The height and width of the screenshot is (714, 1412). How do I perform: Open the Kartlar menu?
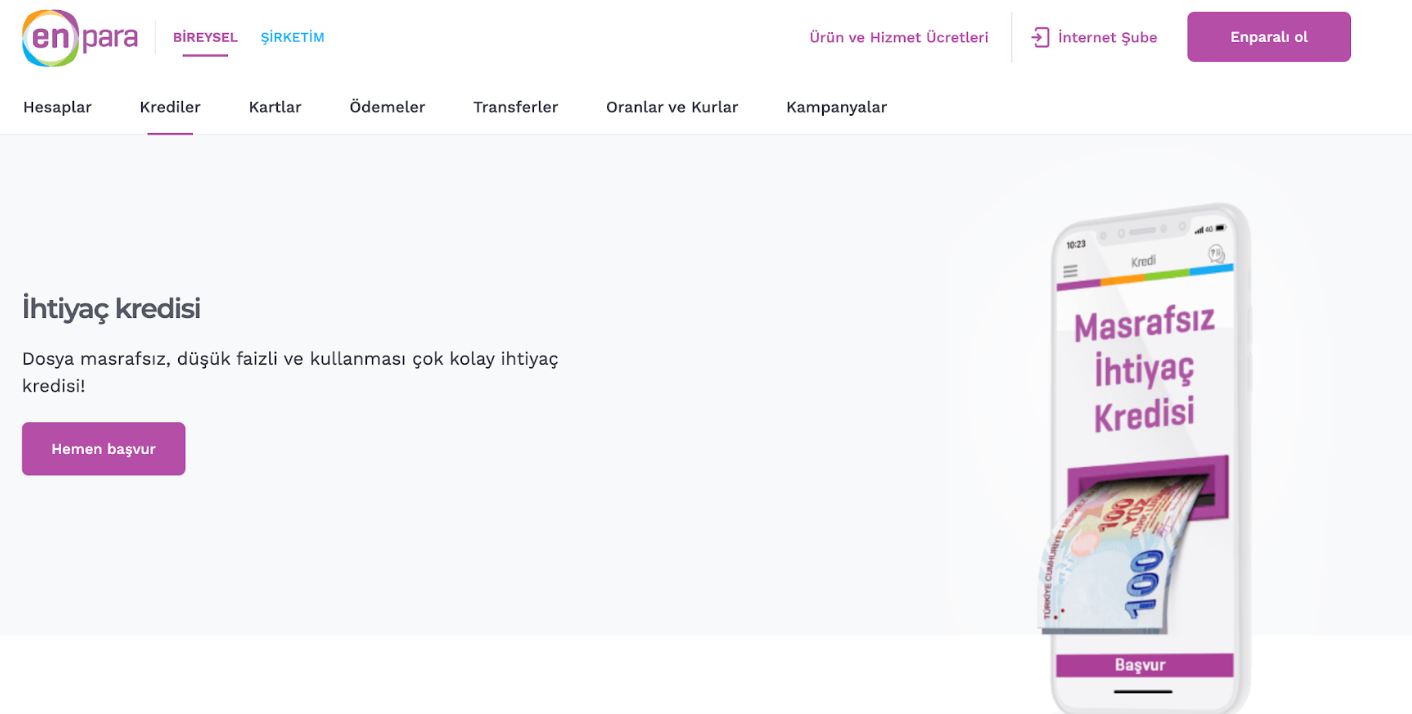pyautogui.click(x=275, y=107)
